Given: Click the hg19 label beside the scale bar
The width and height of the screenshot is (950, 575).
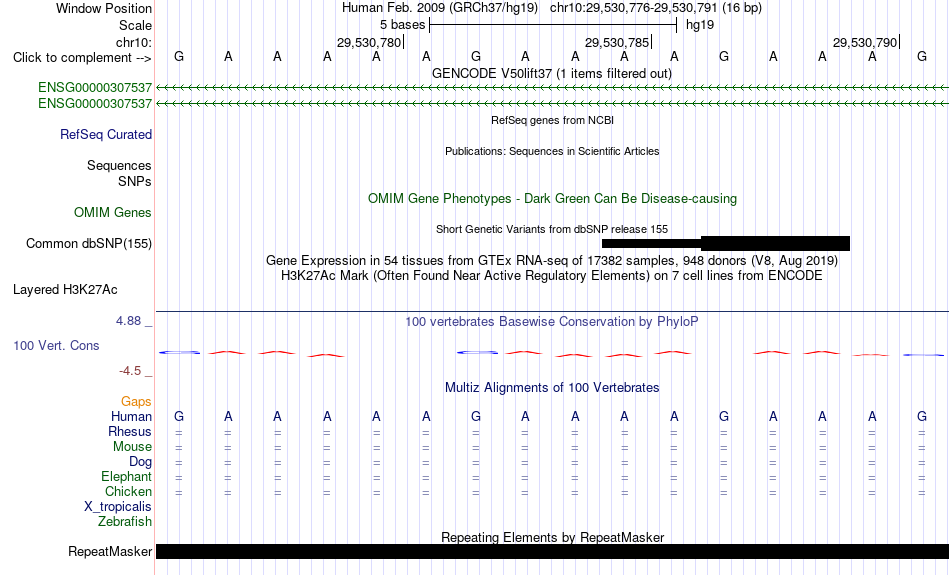Looking at the screenshot, I should click(700, 25).
